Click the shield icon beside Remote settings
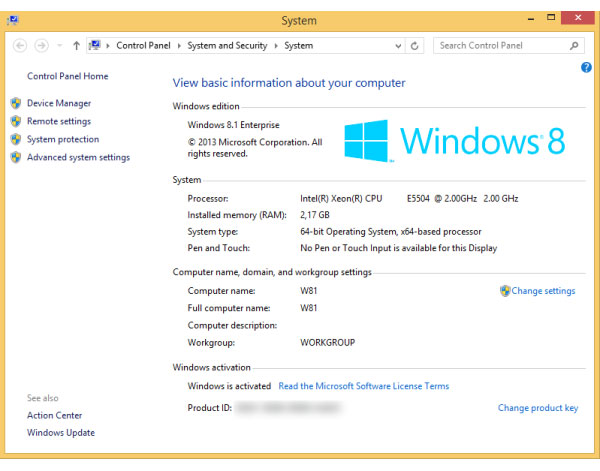This screenshot has height=471, width=600. click(x=16, y=121)
